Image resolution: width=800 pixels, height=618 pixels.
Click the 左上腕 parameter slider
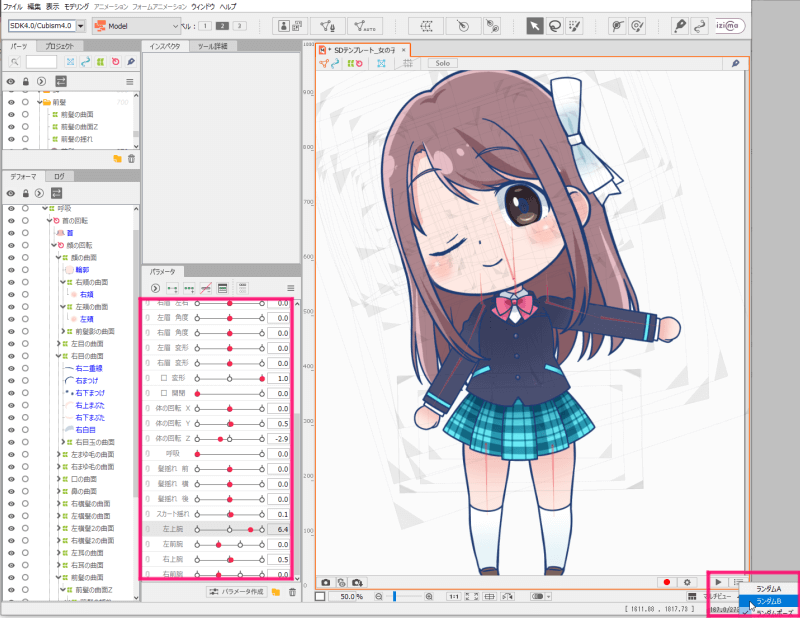230,530
